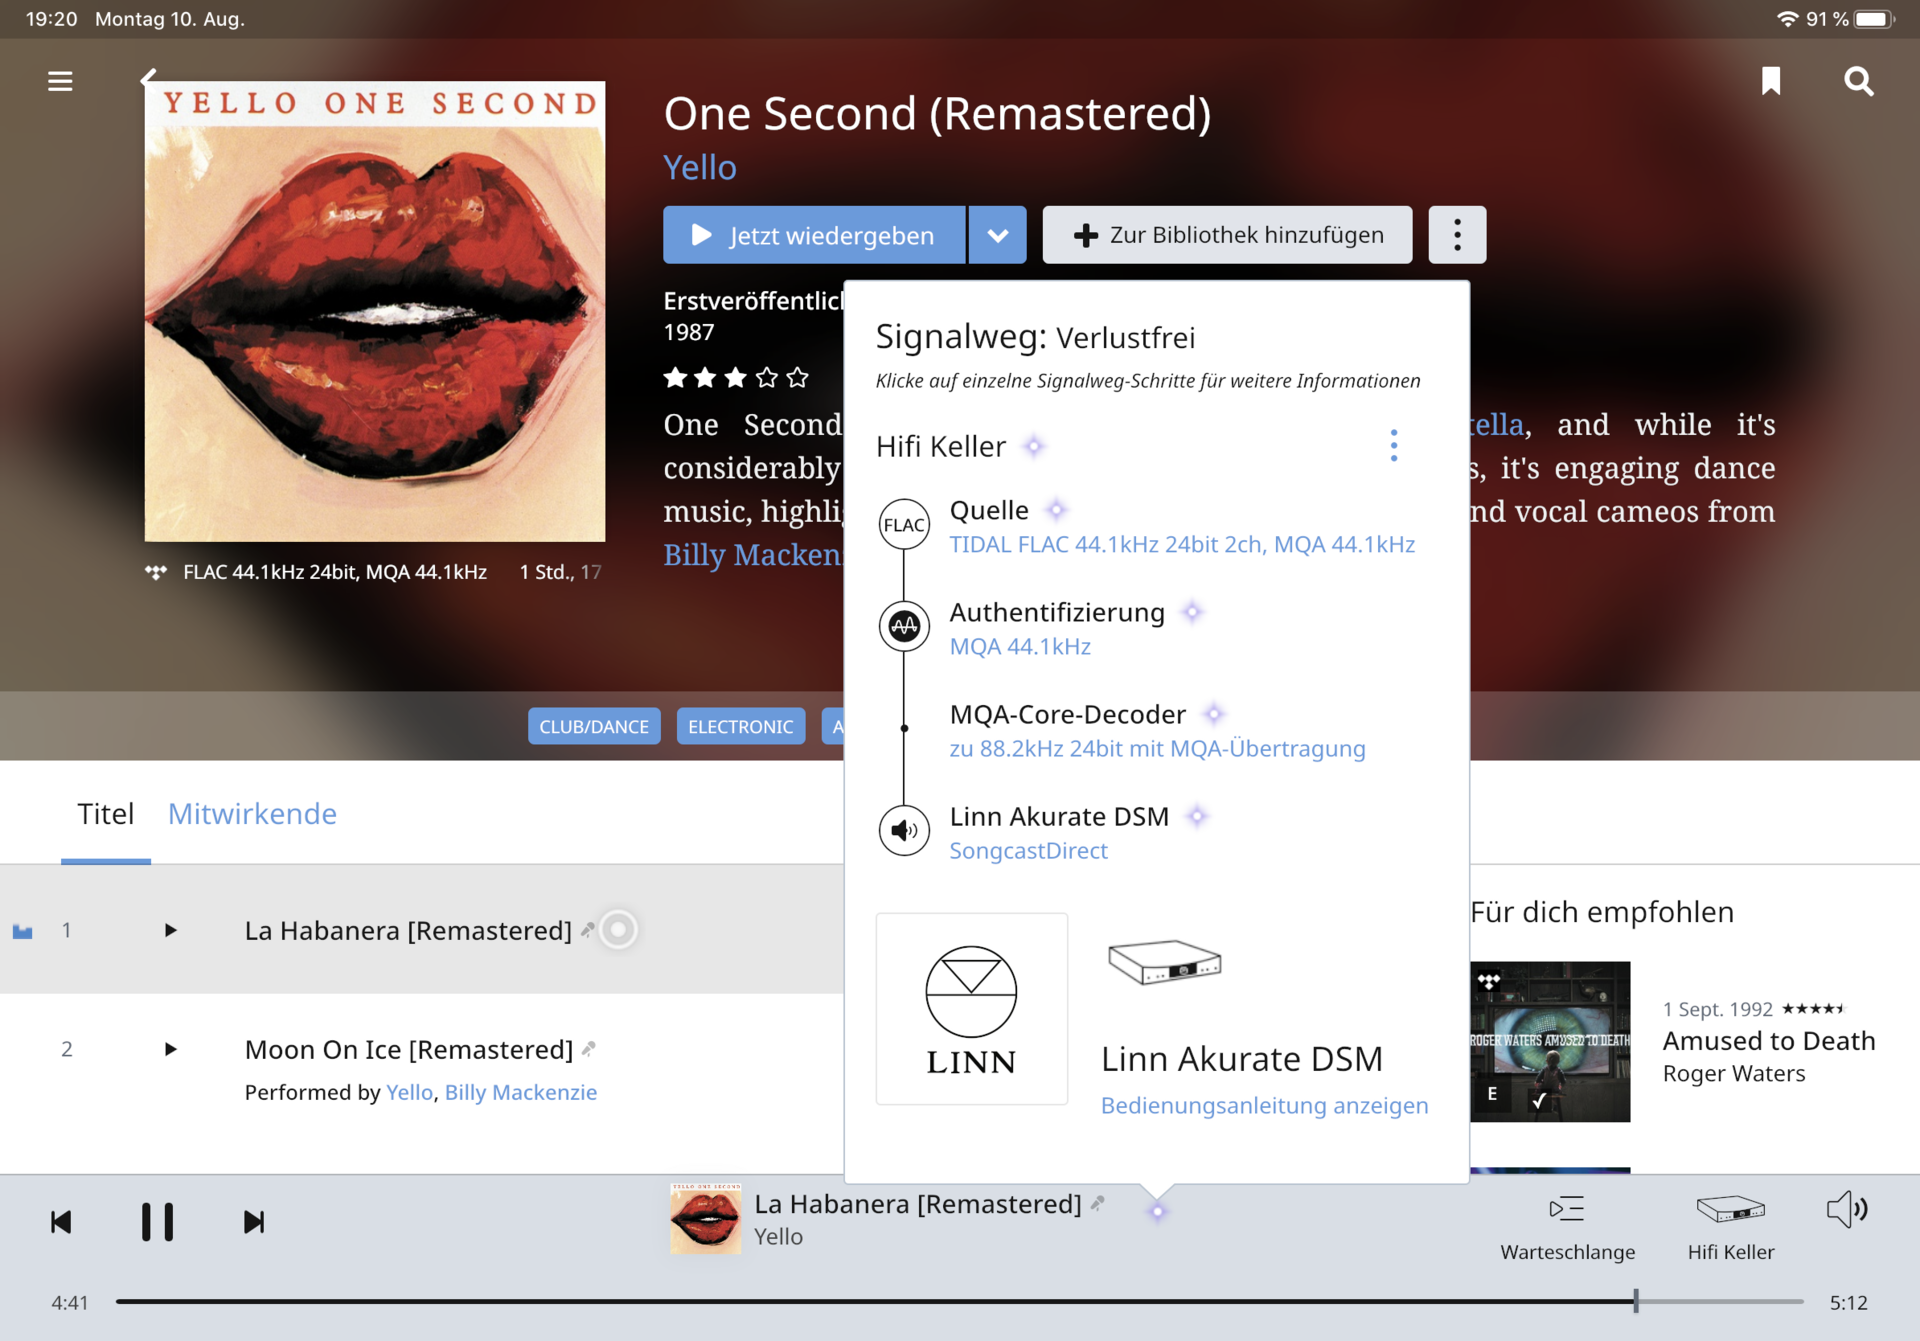The height and width of the screenshot is (1341, 1920).
Task: Click MQA-Core-Decoder step details
Action: 1157,749
